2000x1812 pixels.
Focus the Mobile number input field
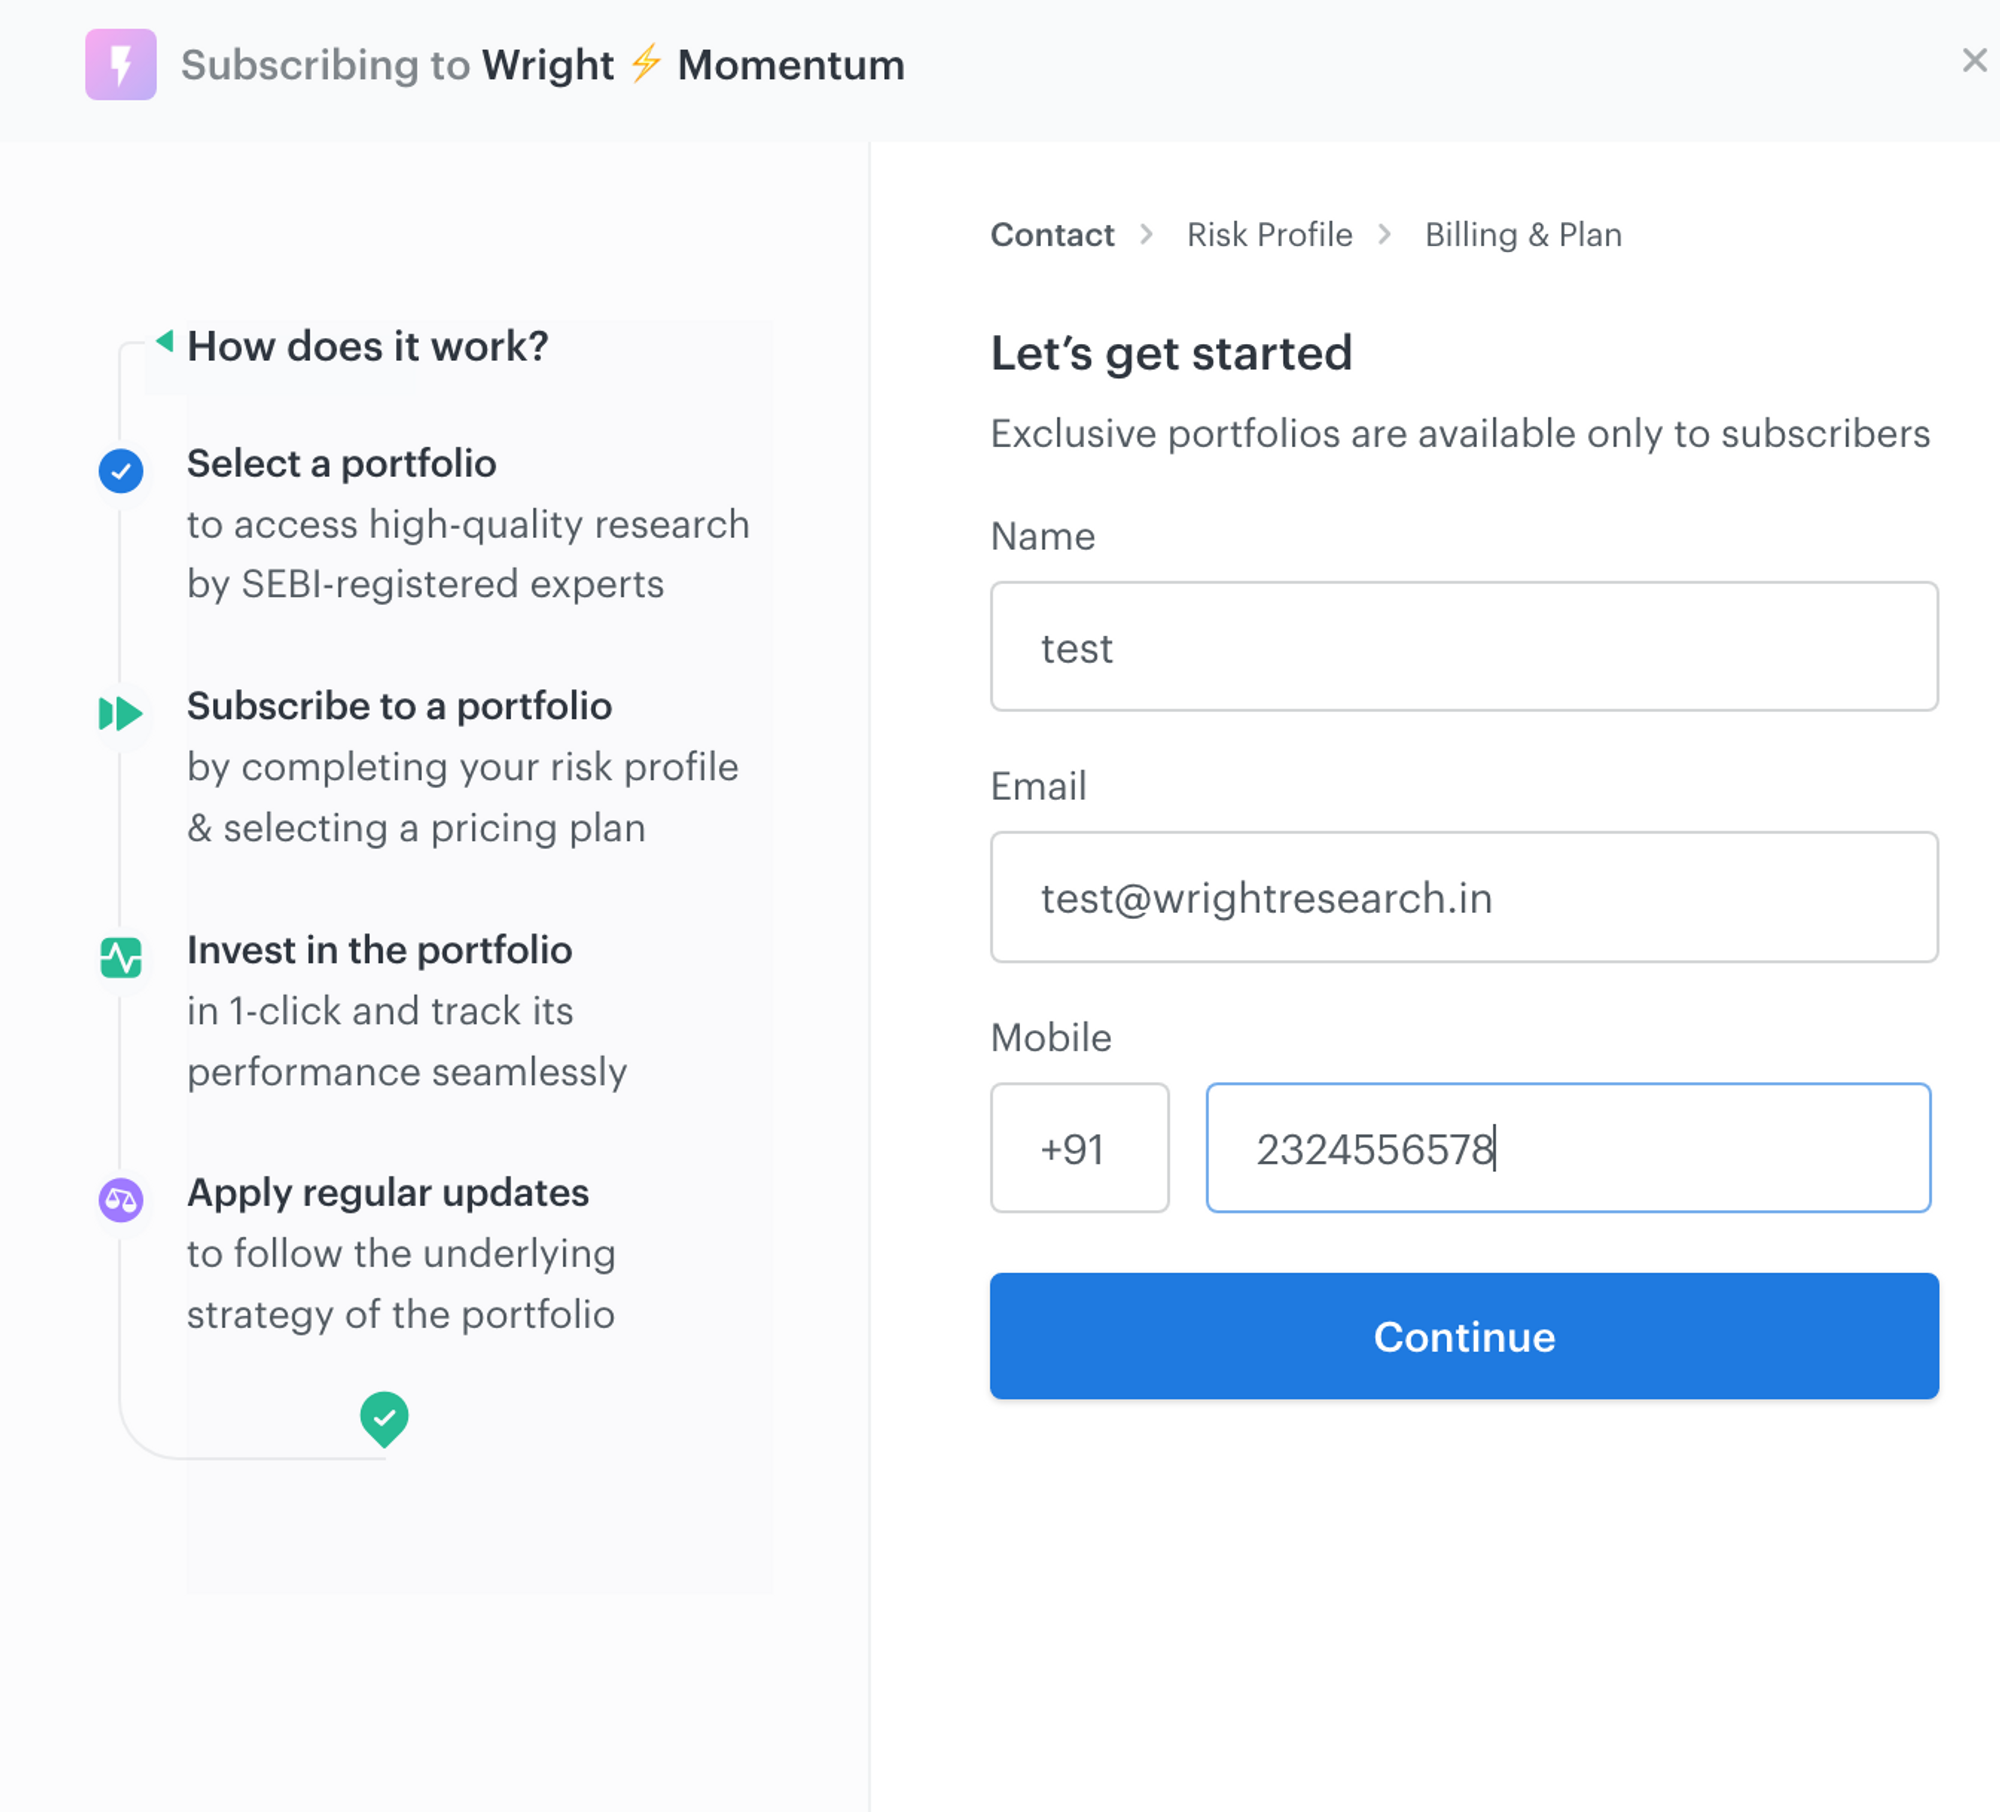coord(1568,1148)
